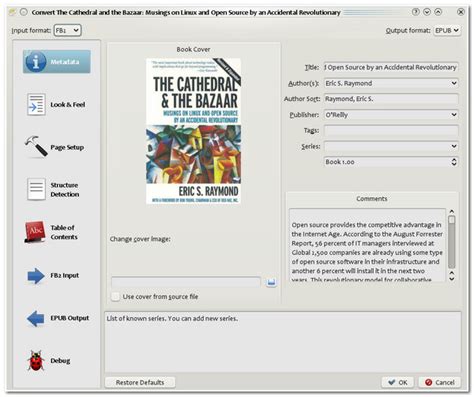
Task: Click the Comments scroll up arrow
Action: click(452, 211)
